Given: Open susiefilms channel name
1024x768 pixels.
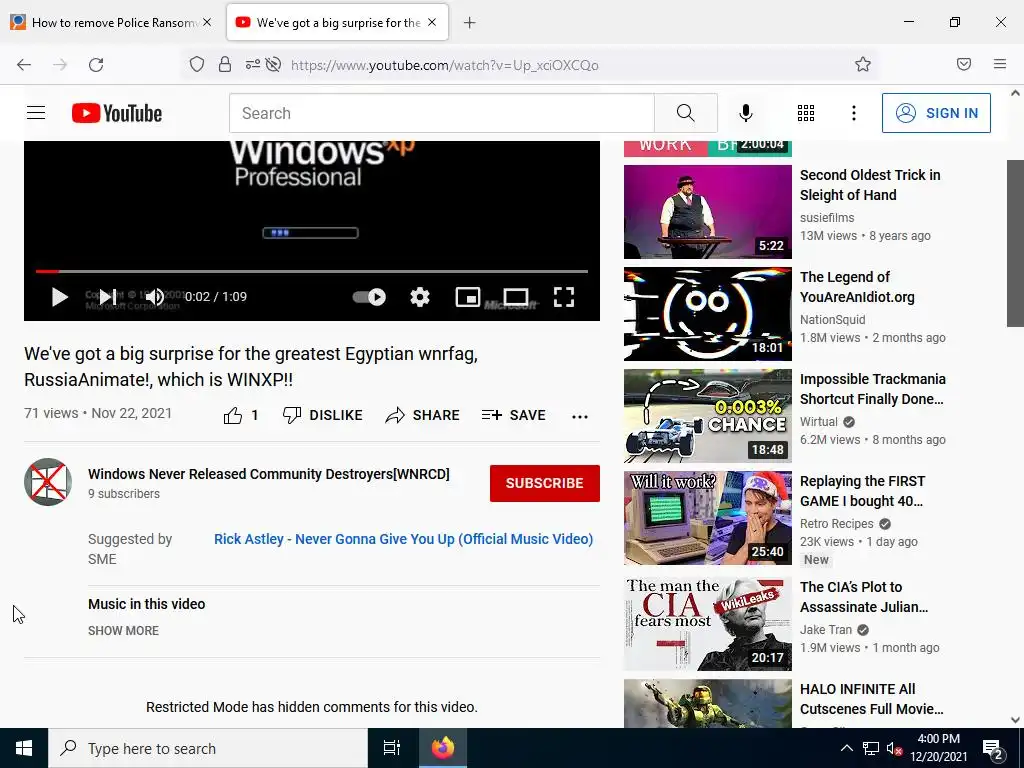Looking at the screenshot, I should coord(827,217).
